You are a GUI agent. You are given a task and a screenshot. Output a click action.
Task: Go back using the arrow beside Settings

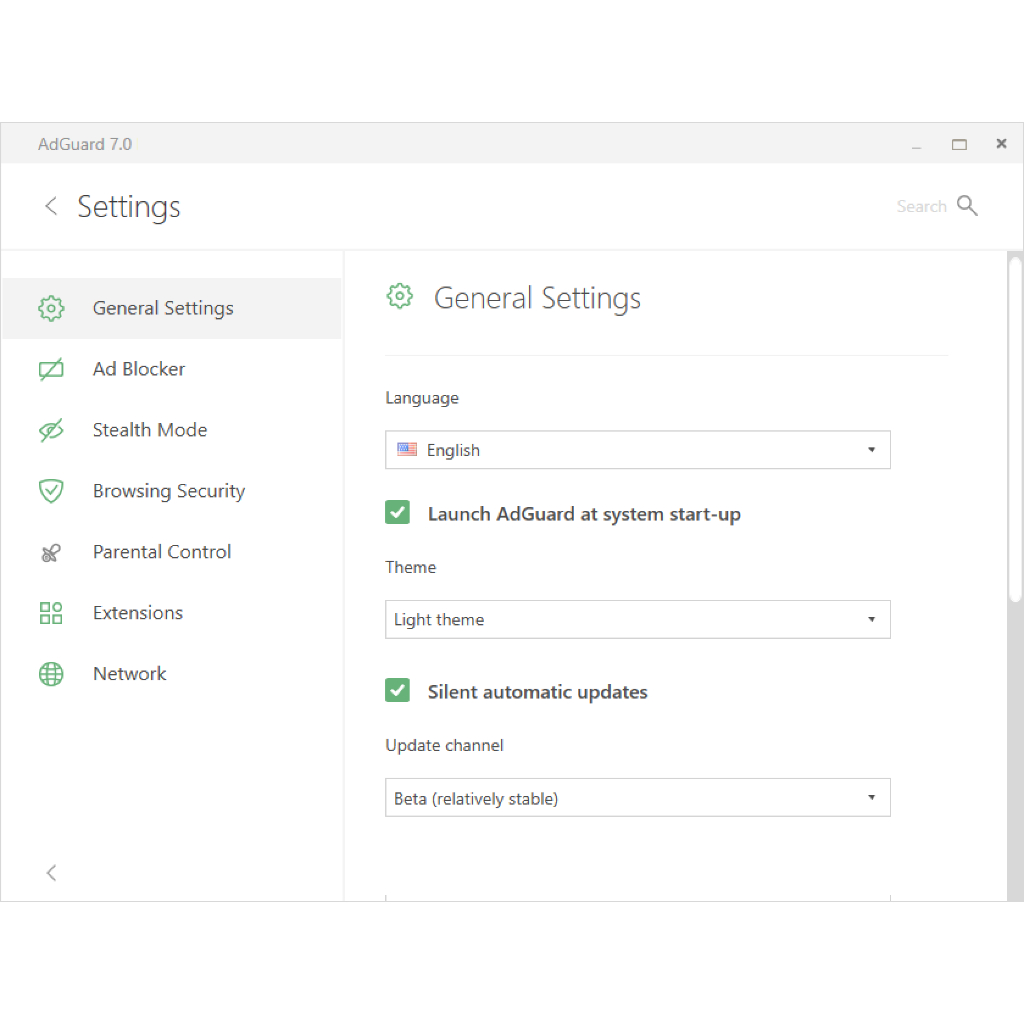click(x=51, y=207)
